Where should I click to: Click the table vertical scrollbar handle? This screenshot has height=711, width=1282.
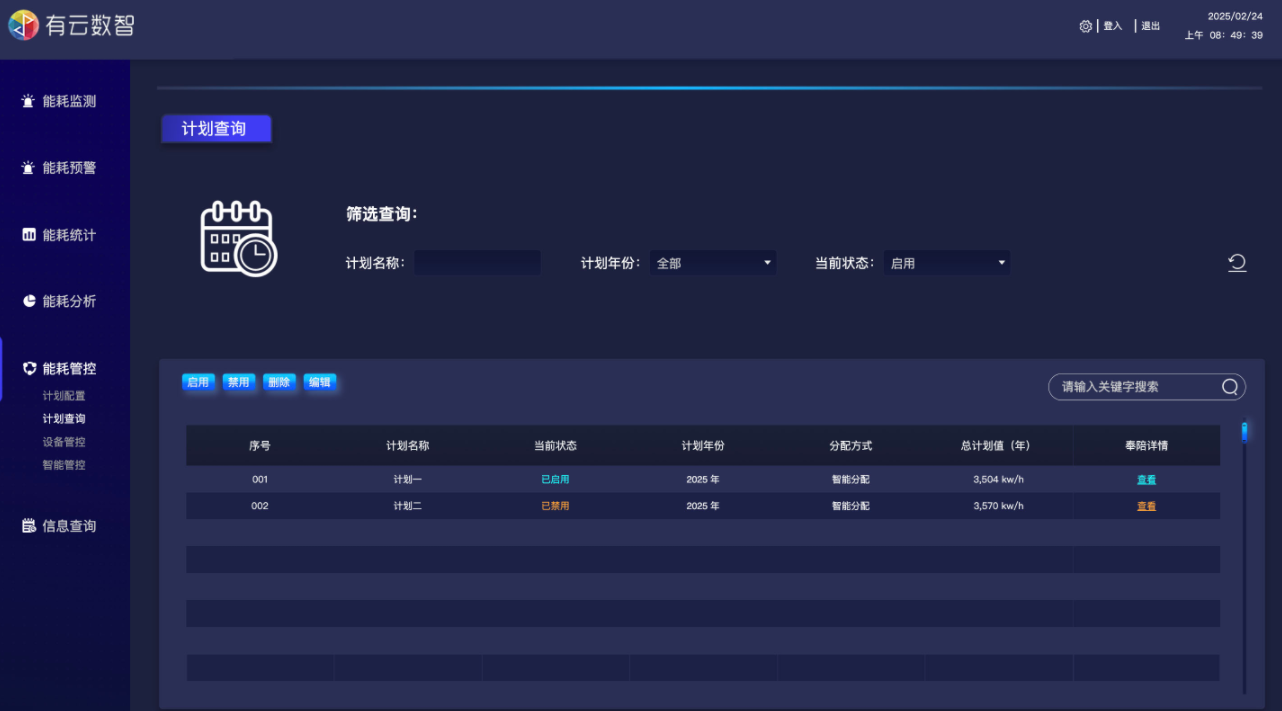tap(1244, 432)
